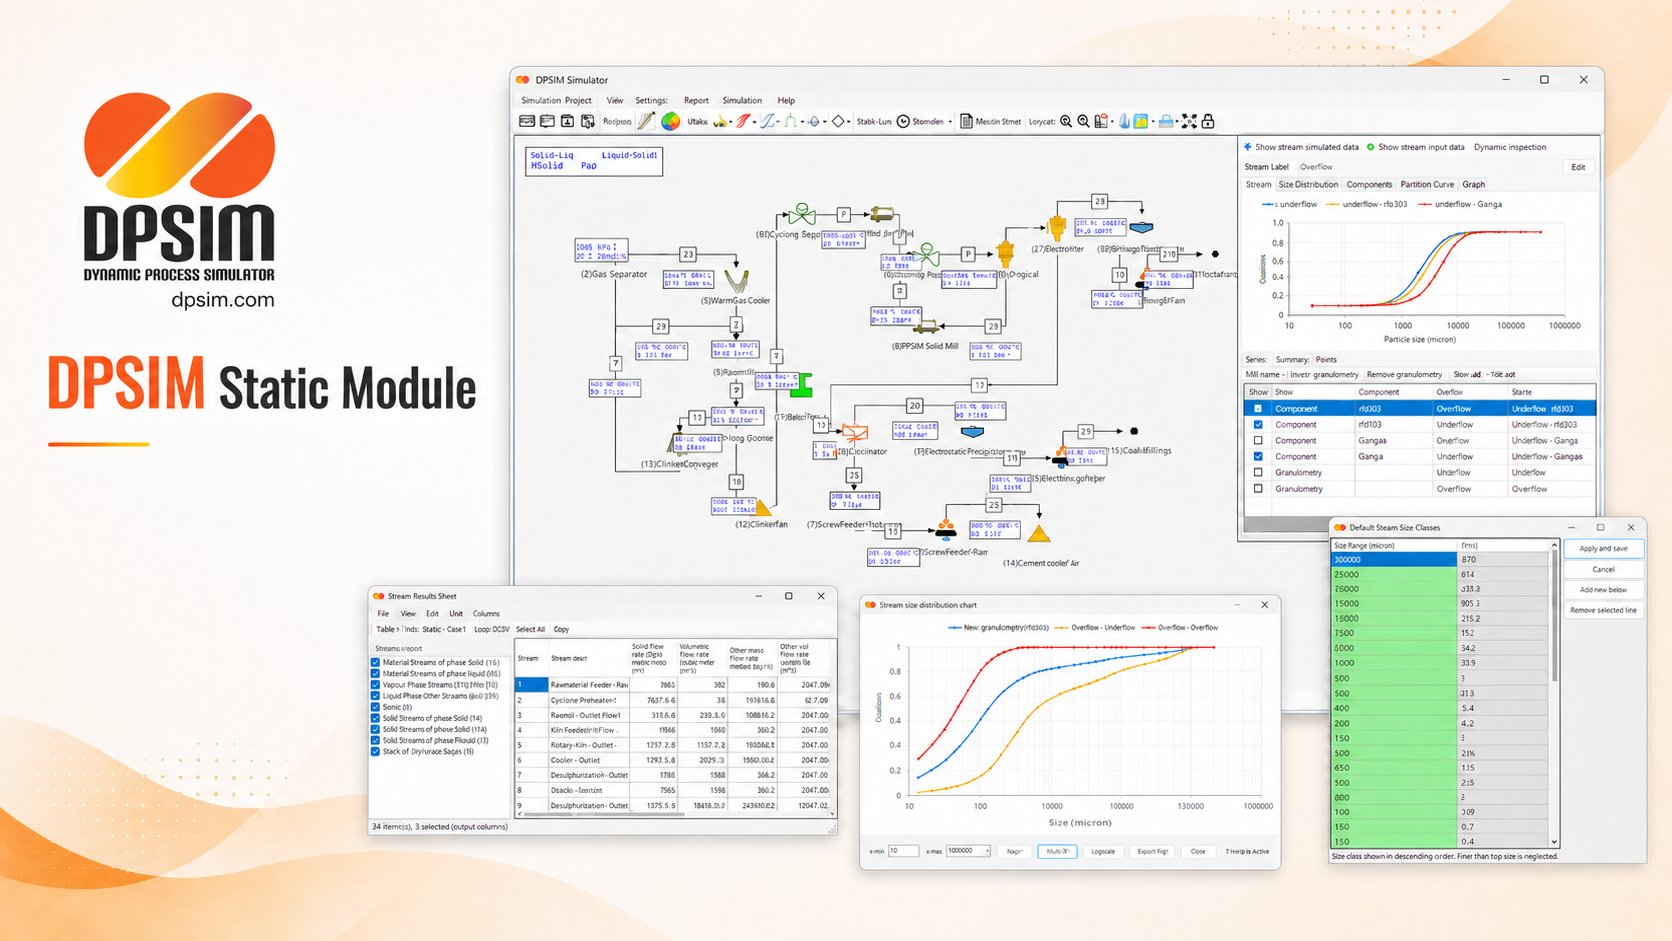
Task: Toggle Show checkbox for Granulometry Underflow row
Action: [1258, 472]
